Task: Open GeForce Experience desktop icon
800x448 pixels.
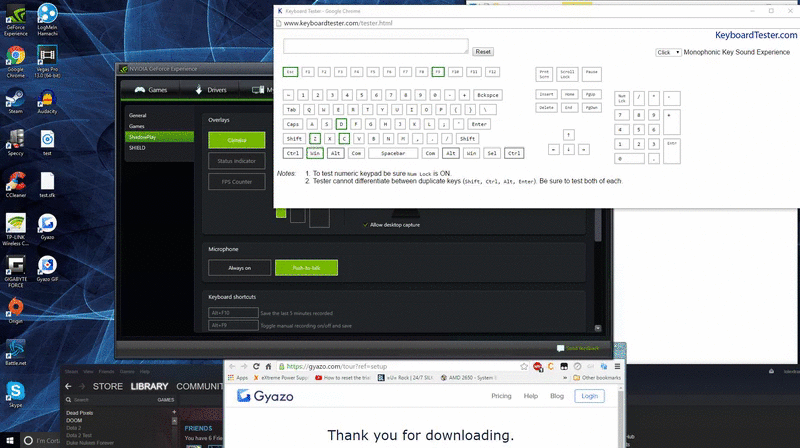Action: (x=16, y=20)
